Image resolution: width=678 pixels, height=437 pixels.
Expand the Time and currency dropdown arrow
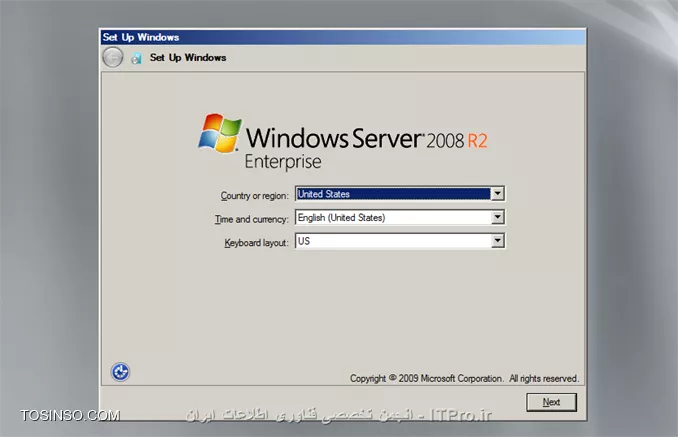tap(497, 217)
